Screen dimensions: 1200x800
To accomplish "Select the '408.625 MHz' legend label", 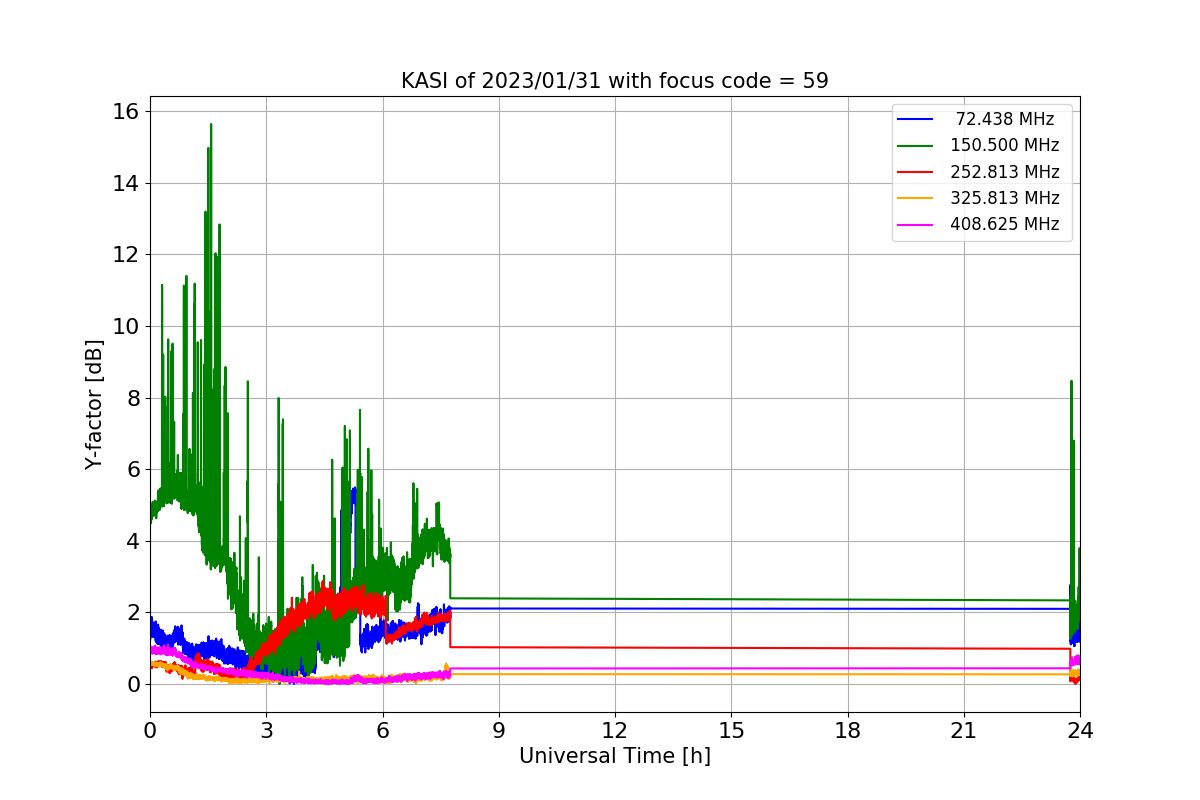I will 1005,224.
